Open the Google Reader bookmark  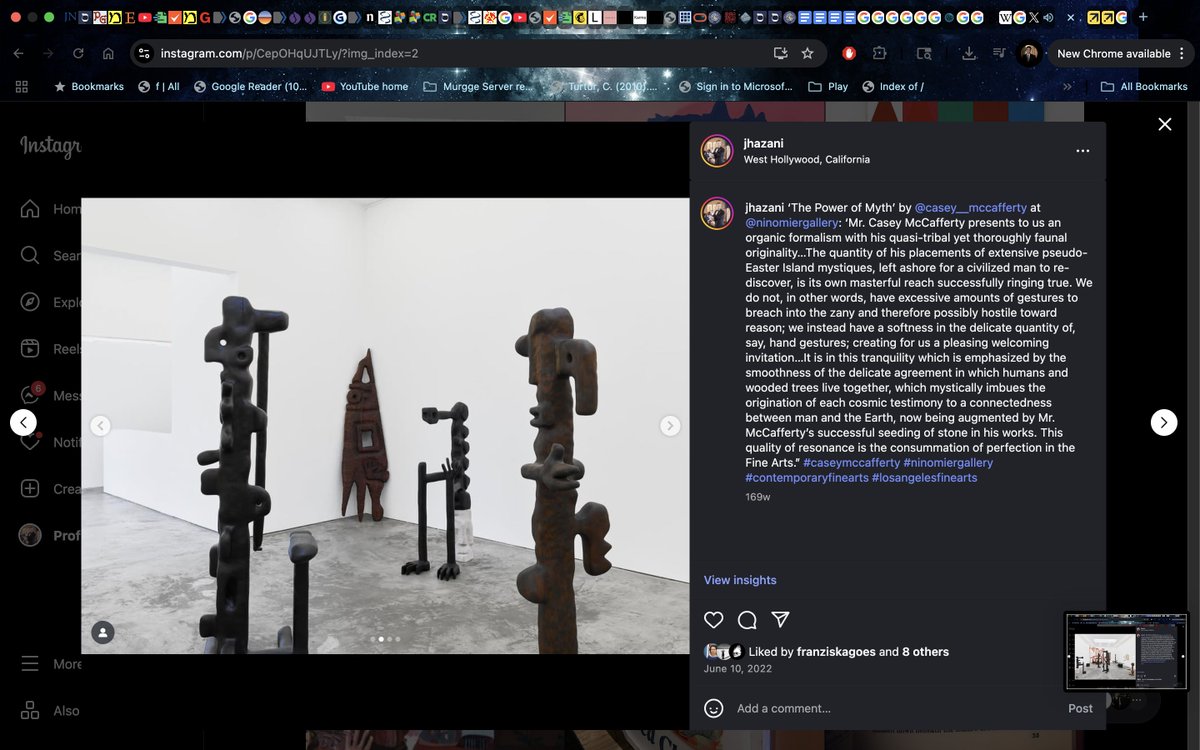(250, 86)
